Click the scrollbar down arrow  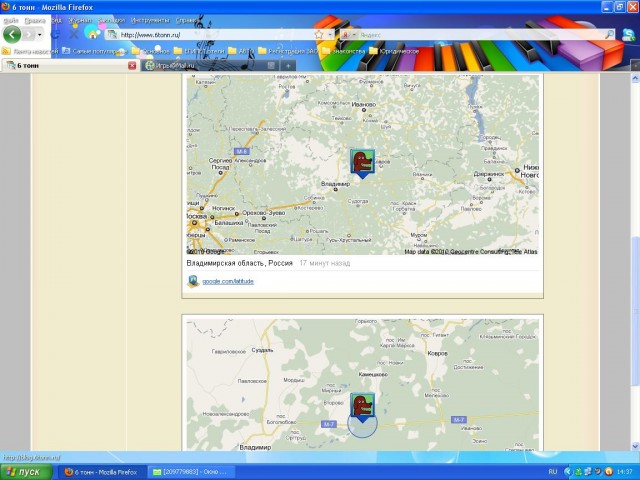[635, 446]
